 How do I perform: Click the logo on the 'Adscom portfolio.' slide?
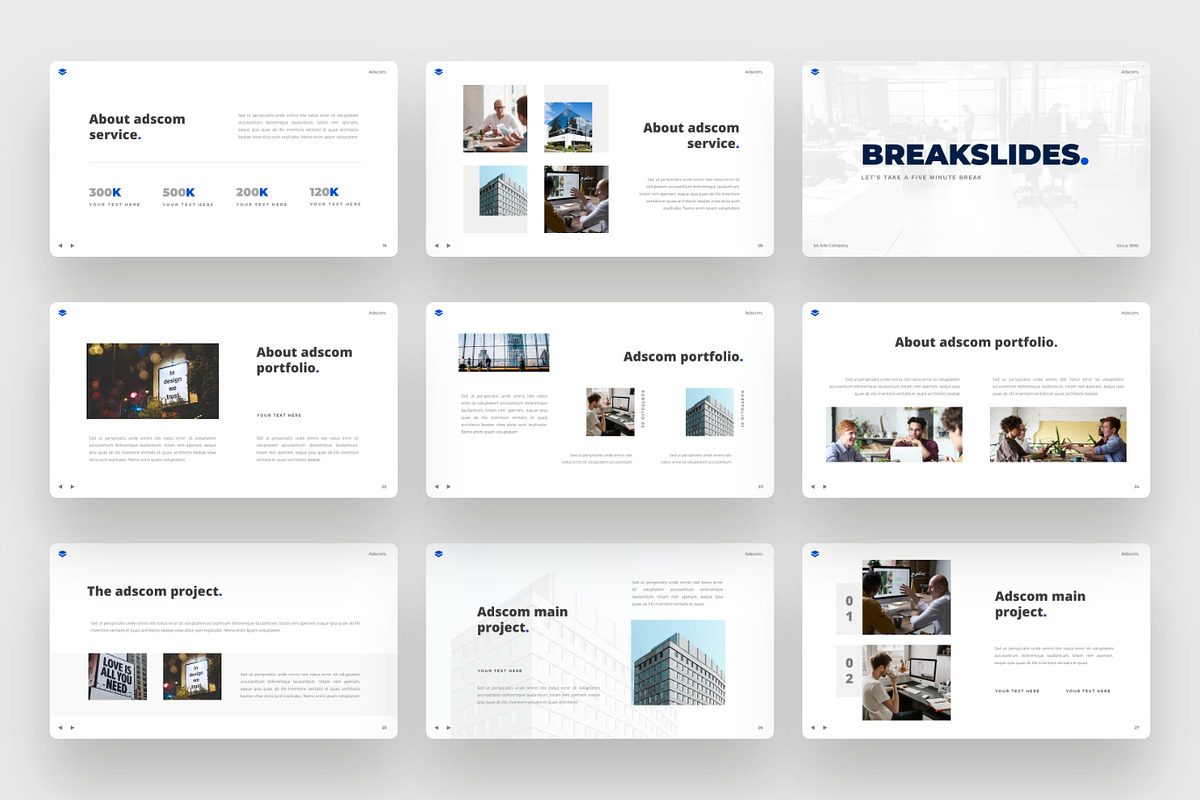[x=438, y=313]
